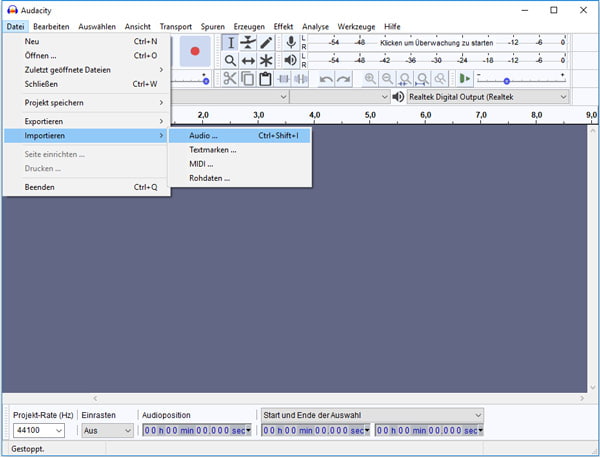Expand Exportieren submenu
This screenshot has height=457, width=600.
86,121
